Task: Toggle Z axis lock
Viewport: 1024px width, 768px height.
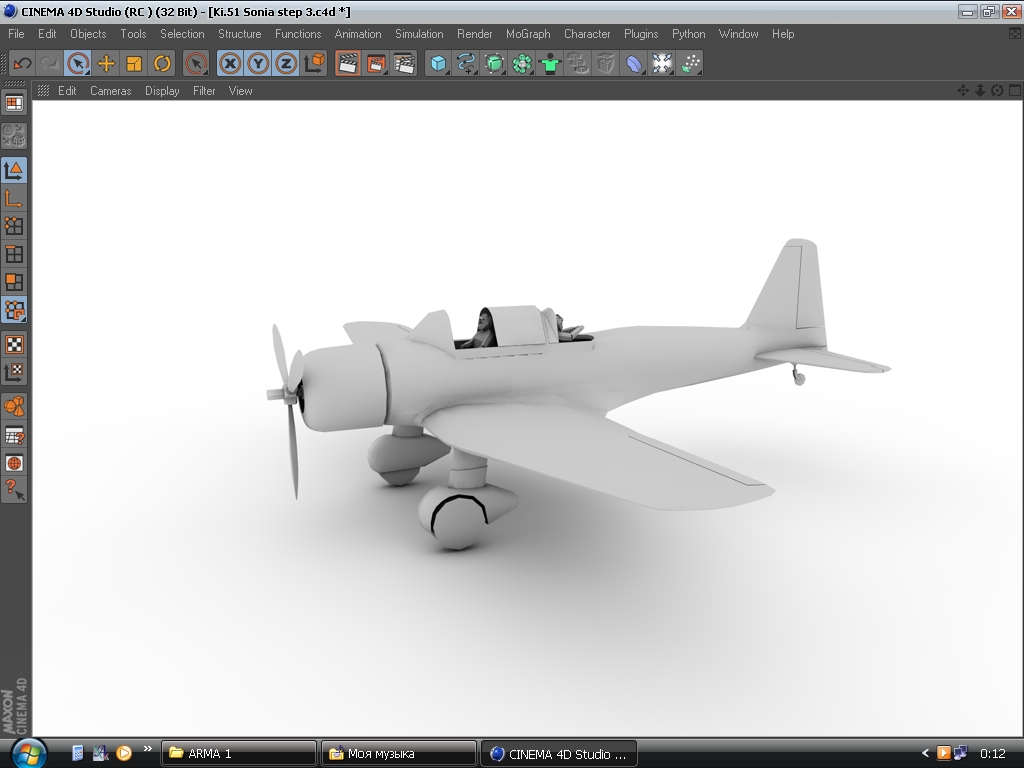Action: click(286, 64)
